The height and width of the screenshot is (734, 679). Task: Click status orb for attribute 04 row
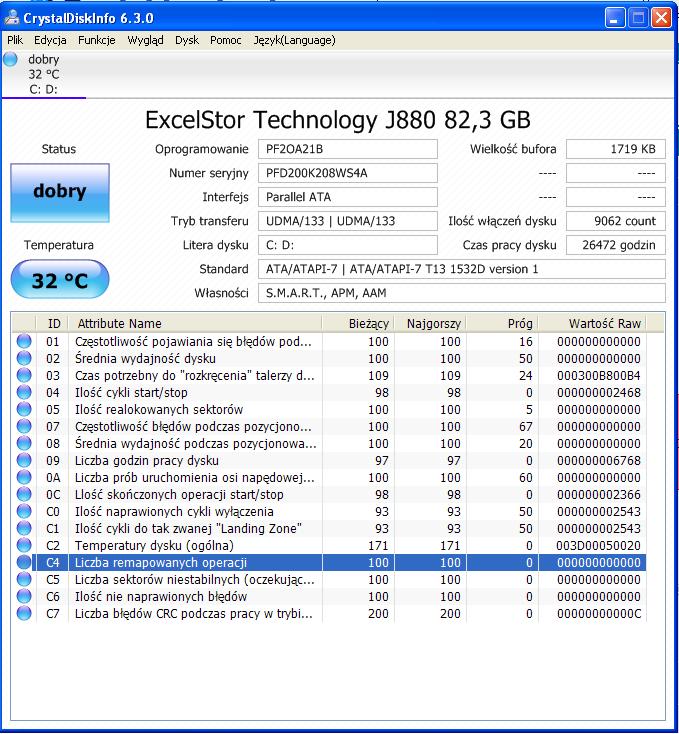24,392
